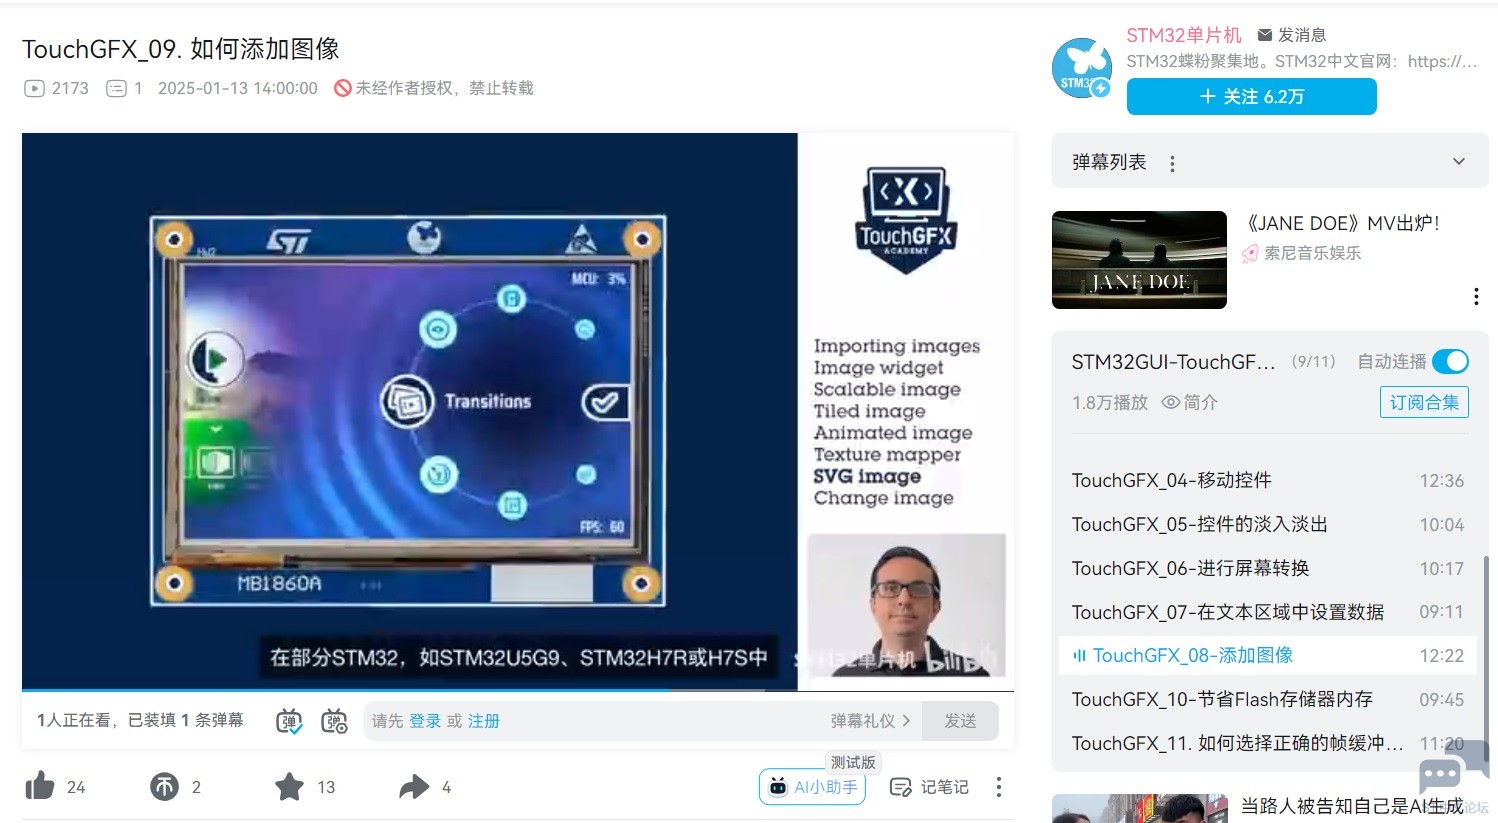Expand the 弹幕列表 panel chevron
This screenshot has width=1498, height=823.
(1459, 162)
